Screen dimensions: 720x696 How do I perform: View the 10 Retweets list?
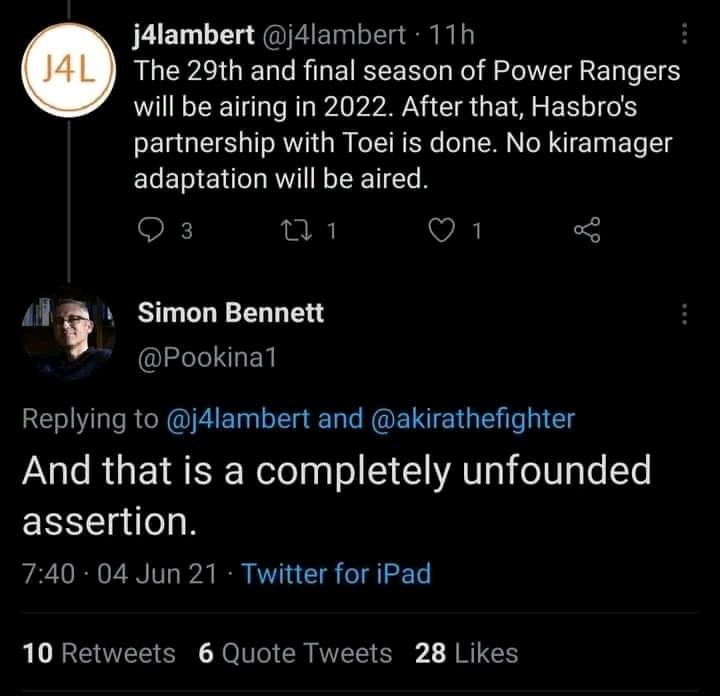click(98, 653)
